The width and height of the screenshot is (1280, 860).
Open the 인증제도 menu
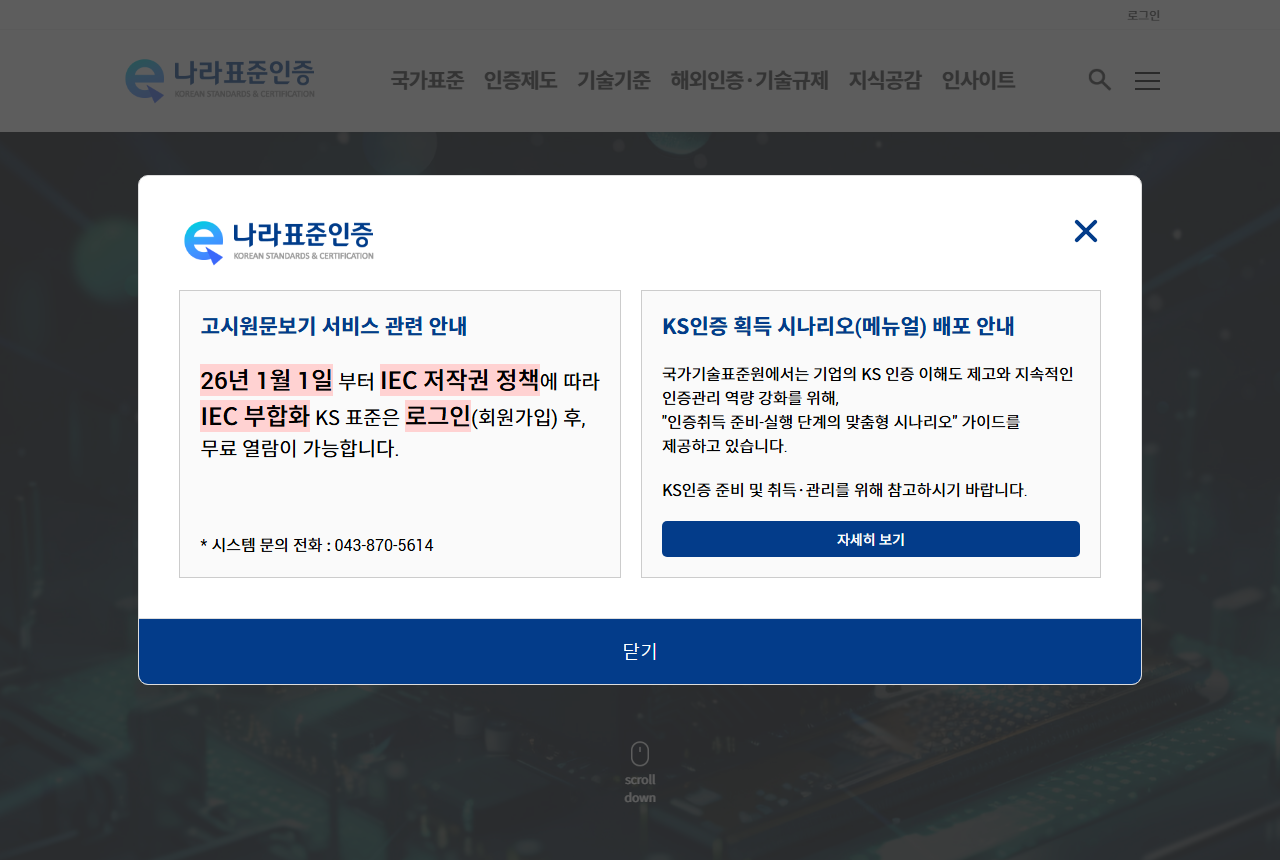[x=520, y=80]
